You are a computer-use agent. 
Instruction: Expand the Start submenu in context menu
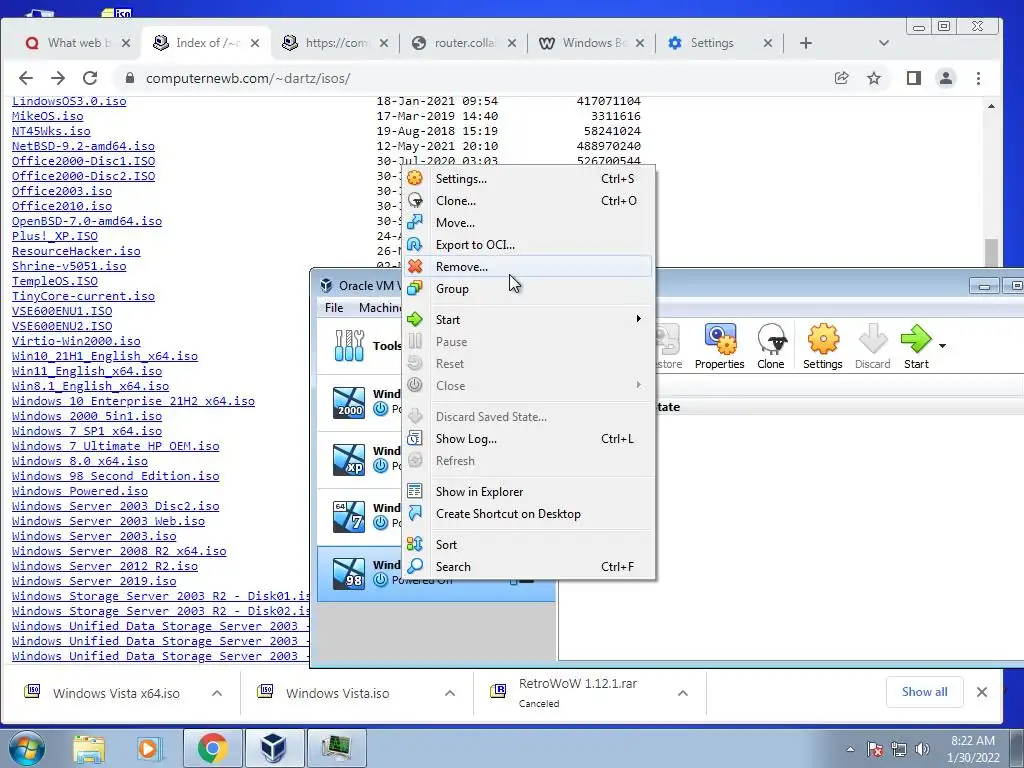pos(528,319)
